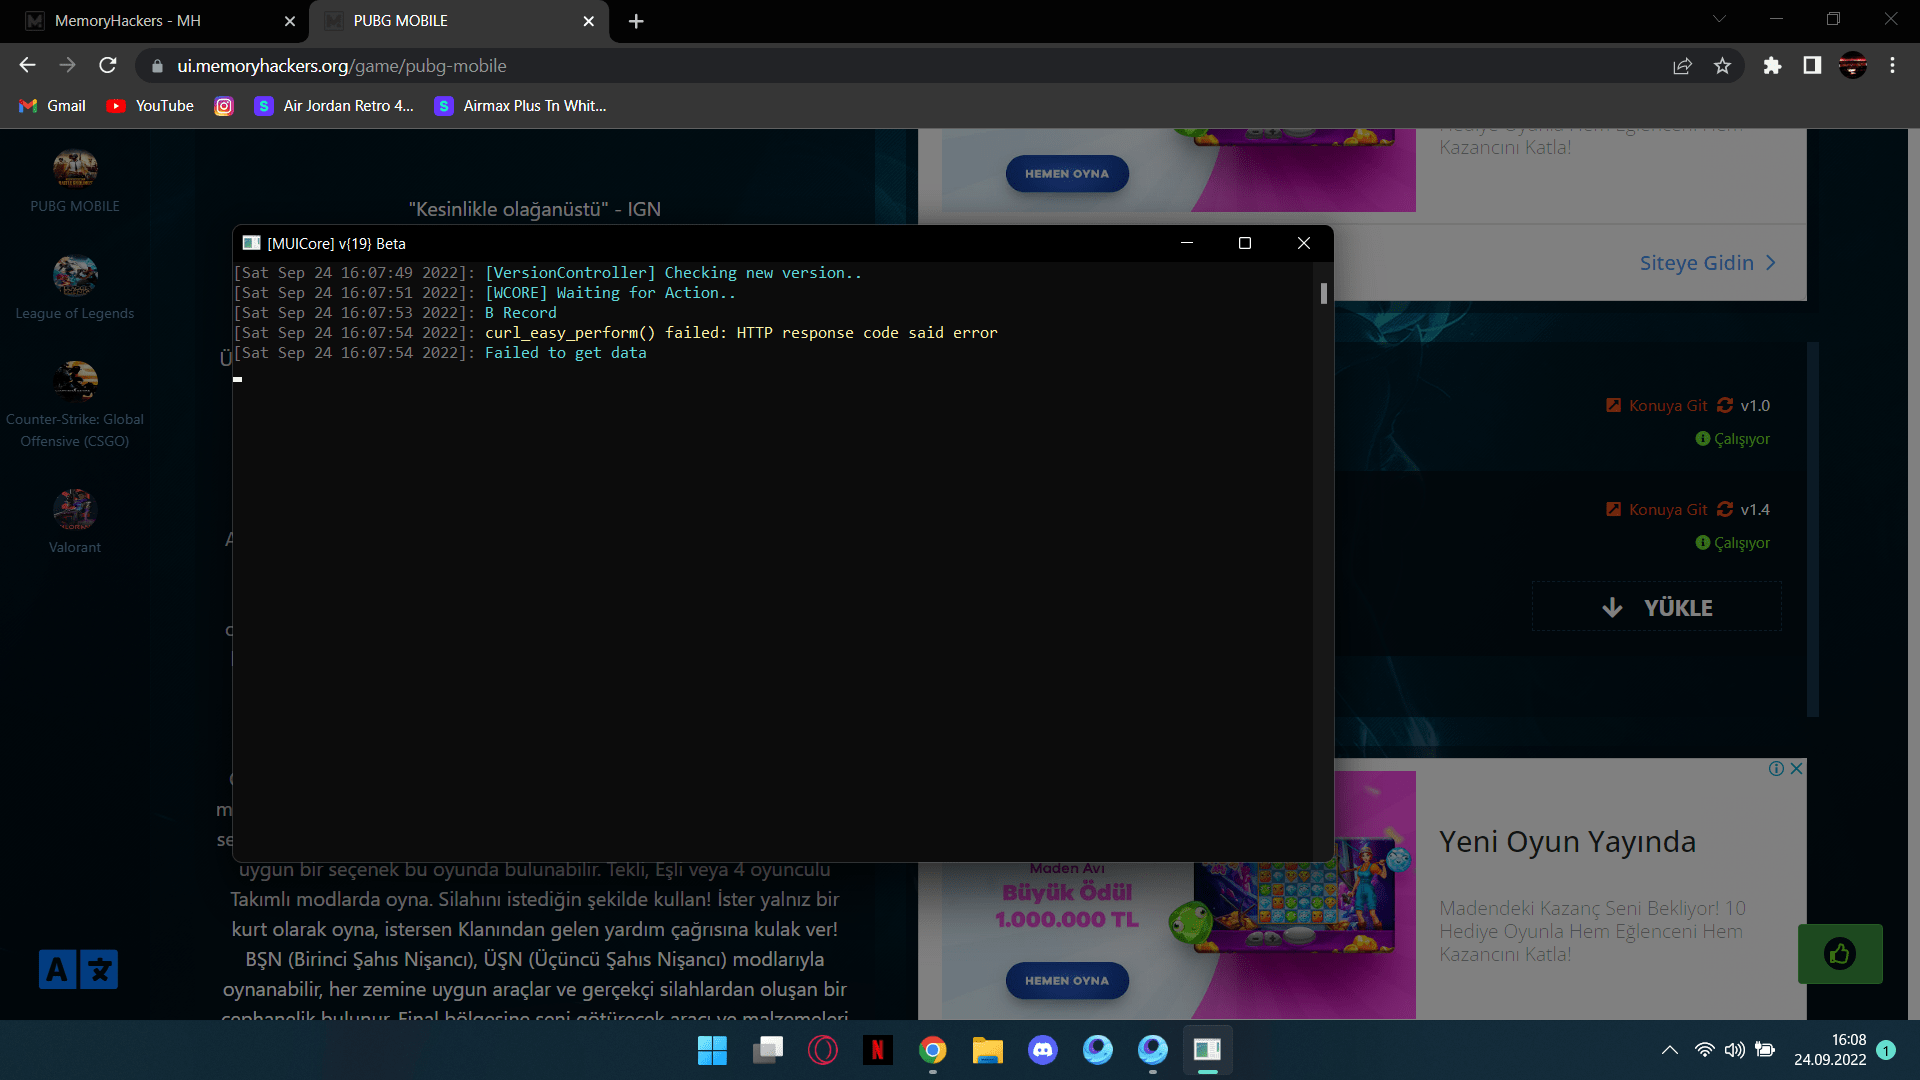Open Windows Start menu

[x=712, y=1050]
